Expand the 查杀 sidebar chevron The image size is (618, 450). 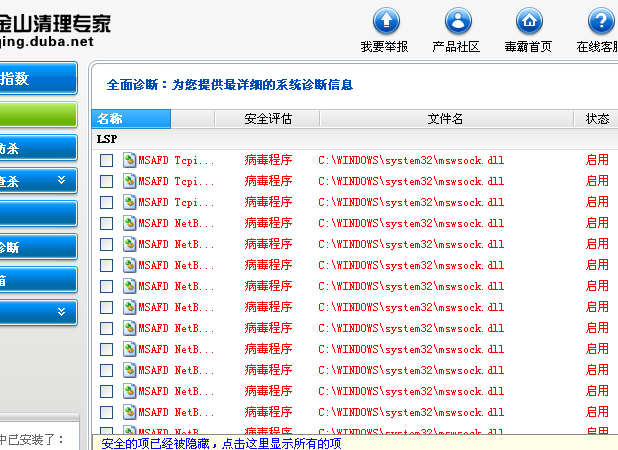point(61,180)
